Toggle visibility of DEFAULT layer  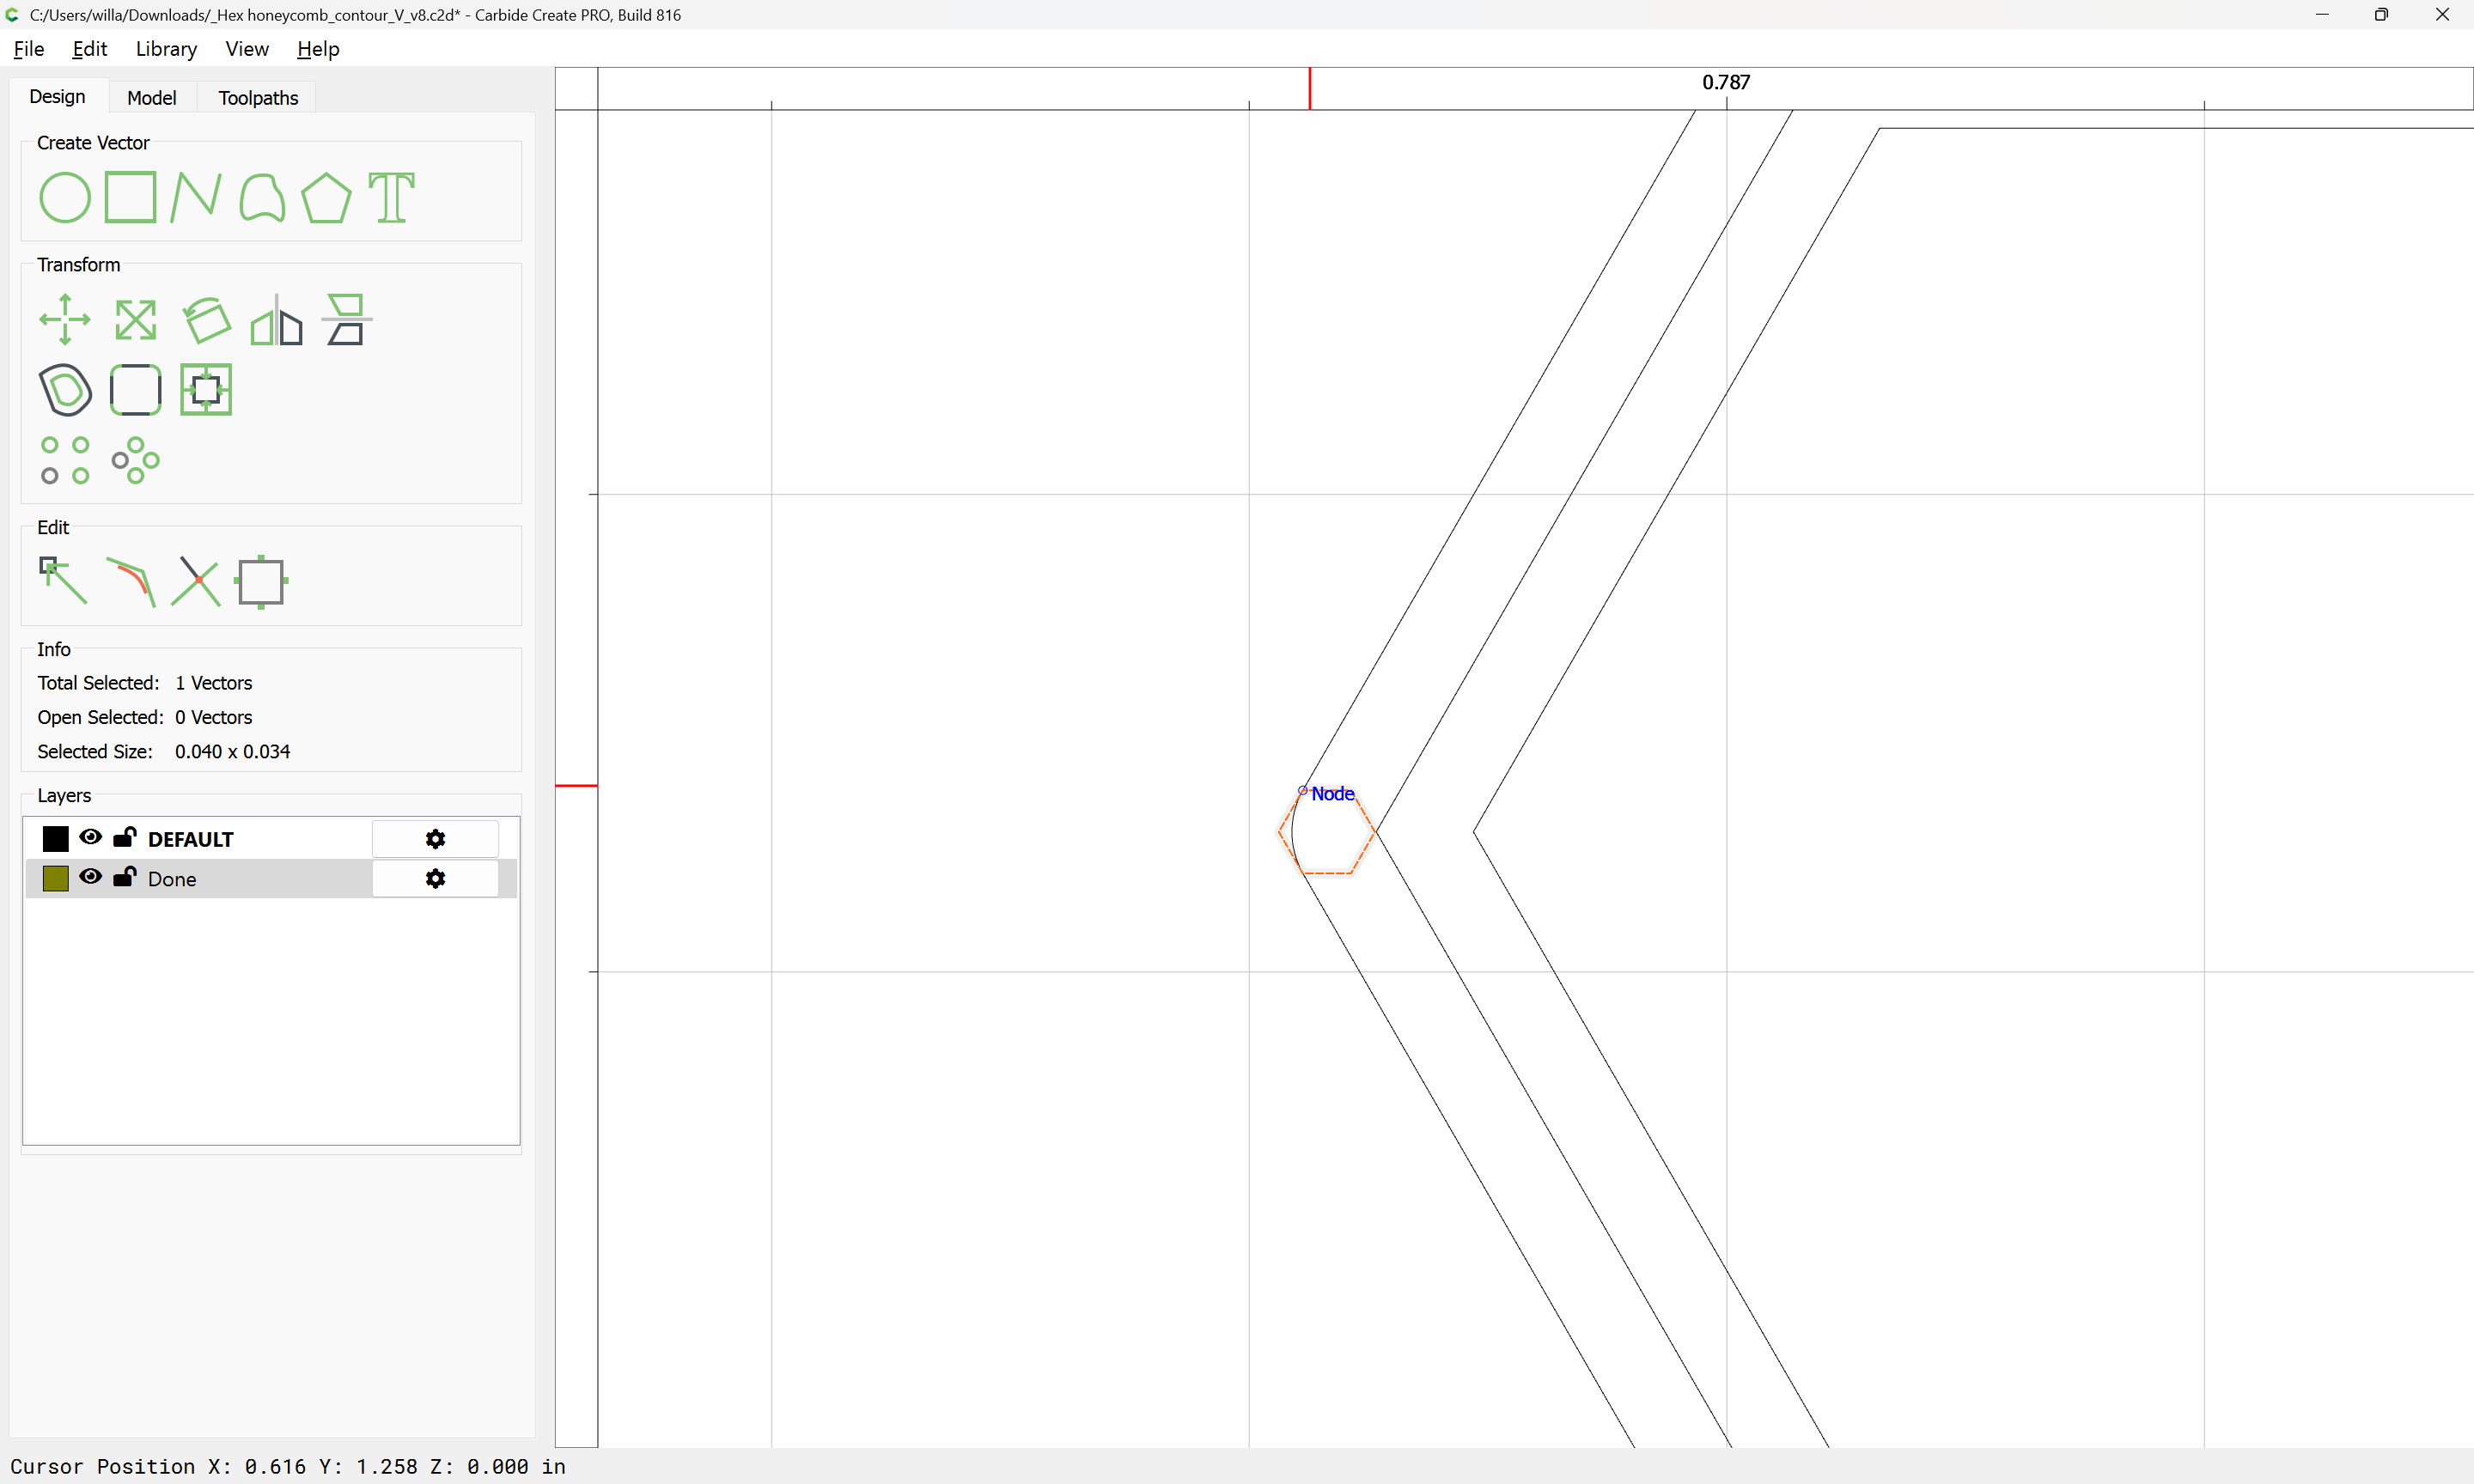tap(90, 838)
